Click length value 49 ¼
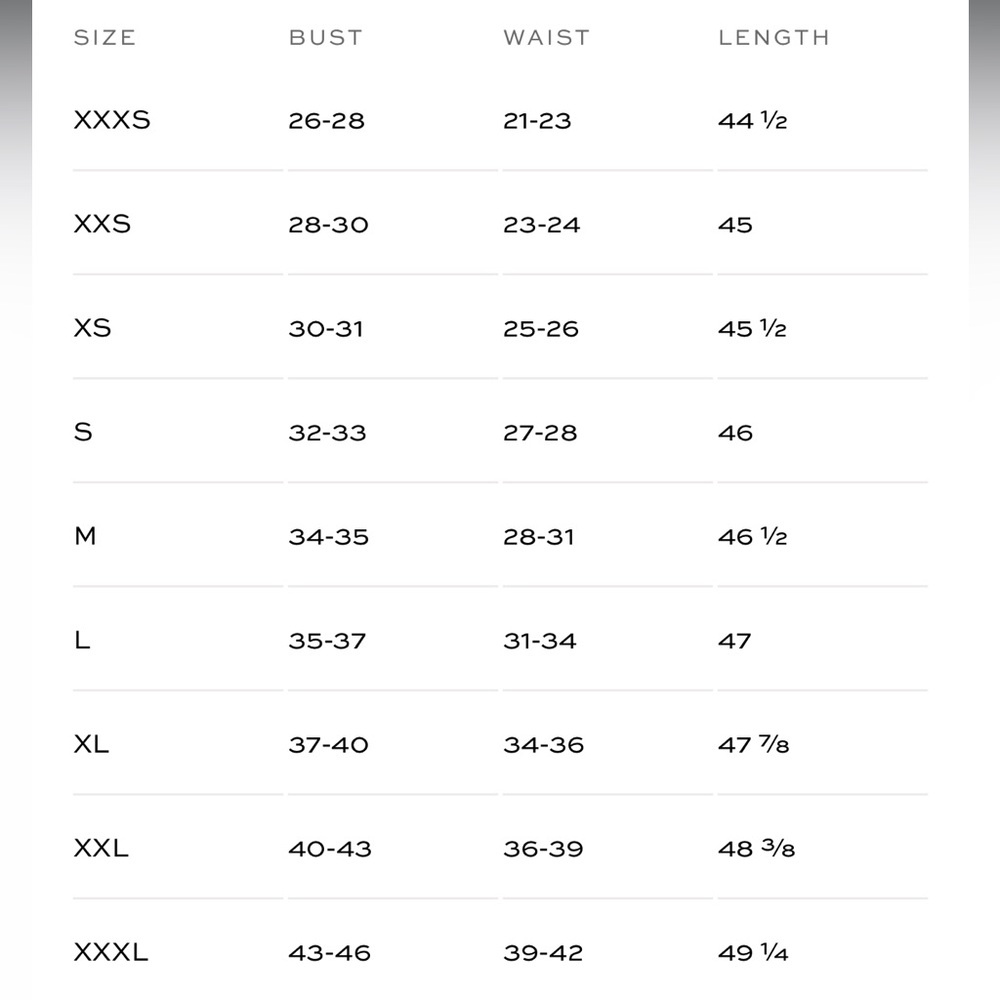 753,952
